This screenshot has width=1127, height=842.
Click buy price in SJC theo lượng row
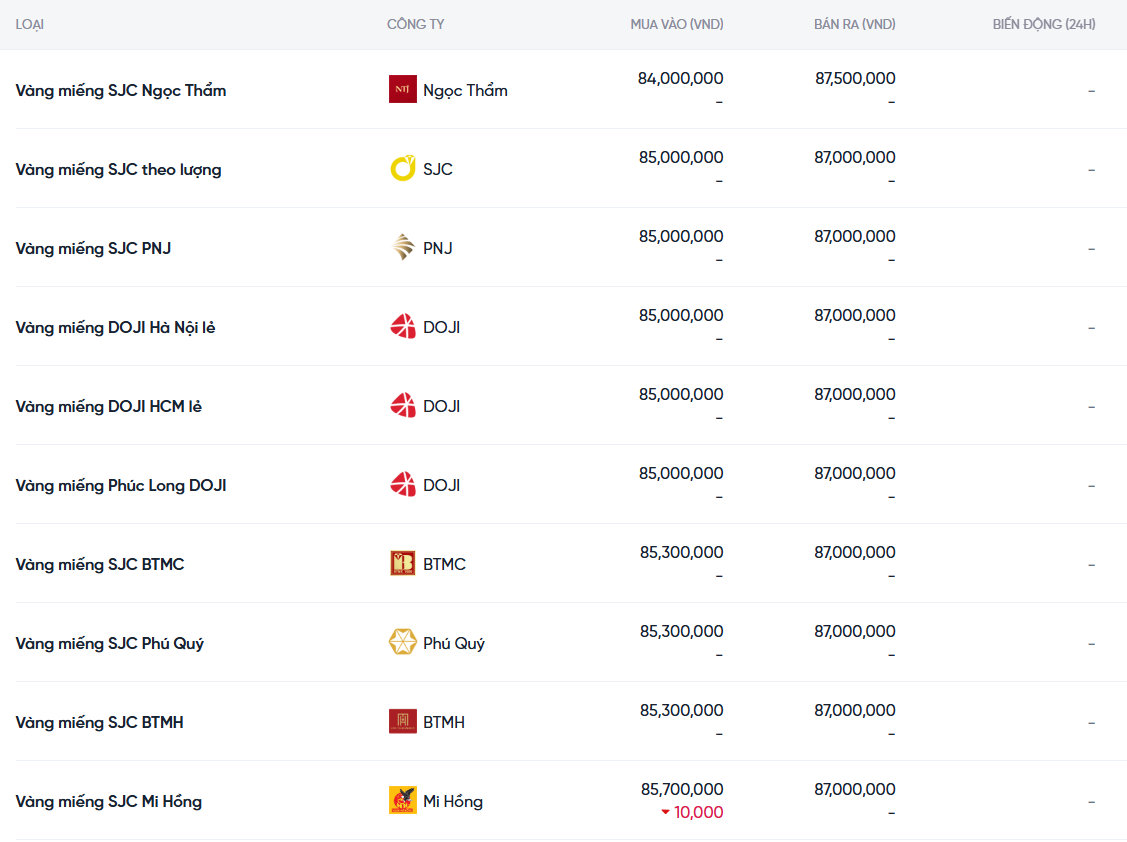point(681,157)
